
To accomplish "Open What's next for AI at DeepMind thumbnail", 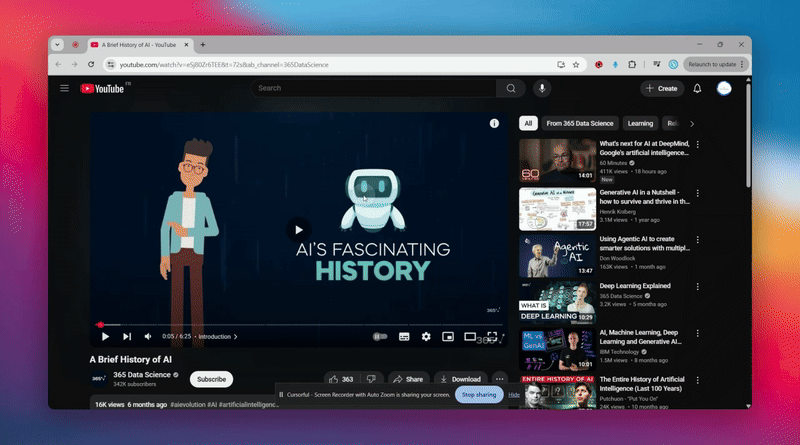I will (557, 161).
